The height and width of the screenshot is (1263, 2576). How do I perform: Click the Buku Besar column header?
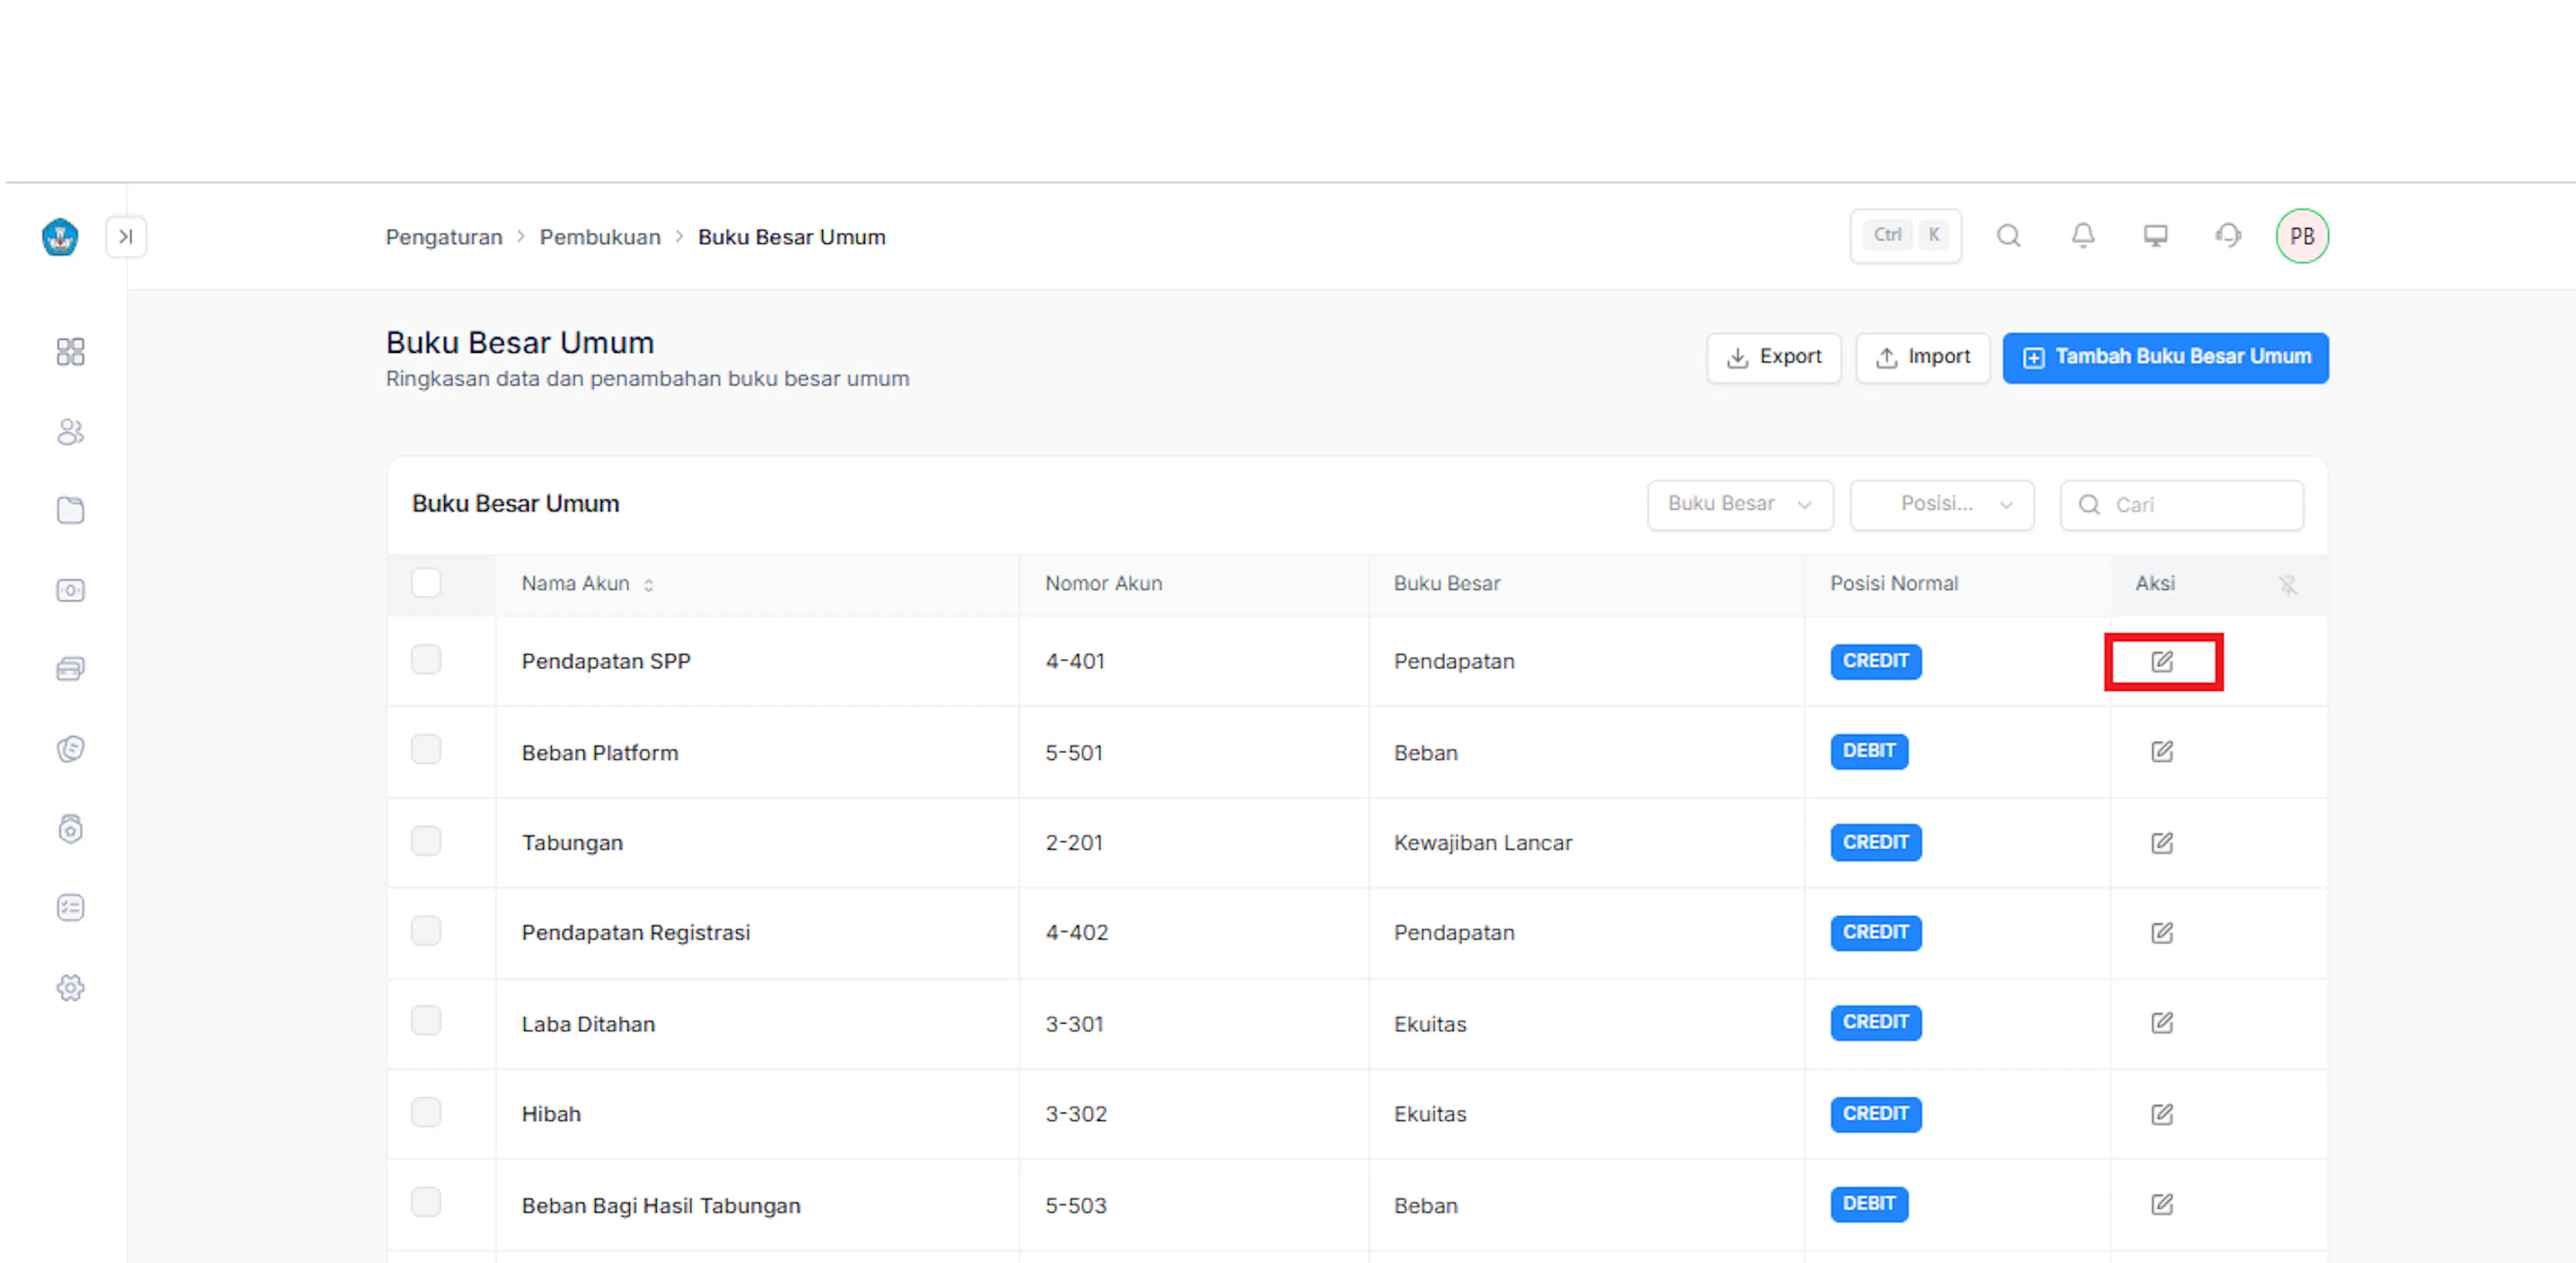pos(1447,583)
